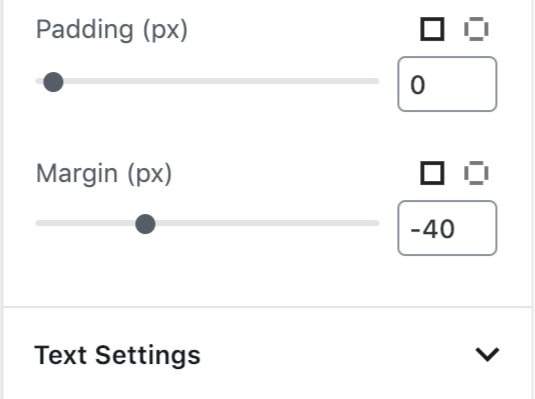Select the dashed square icon for Padding
Screen dimensions: 535x399
[x=476, y=29]
